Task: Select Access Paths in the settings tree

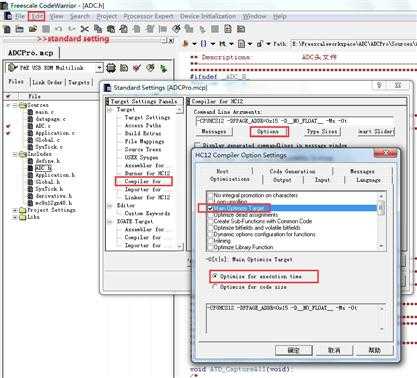Action: point(143,125)
